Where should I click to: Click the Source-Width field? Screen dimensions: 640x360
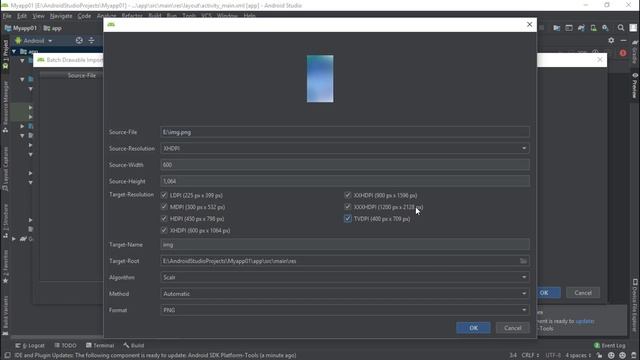[345, 164]
